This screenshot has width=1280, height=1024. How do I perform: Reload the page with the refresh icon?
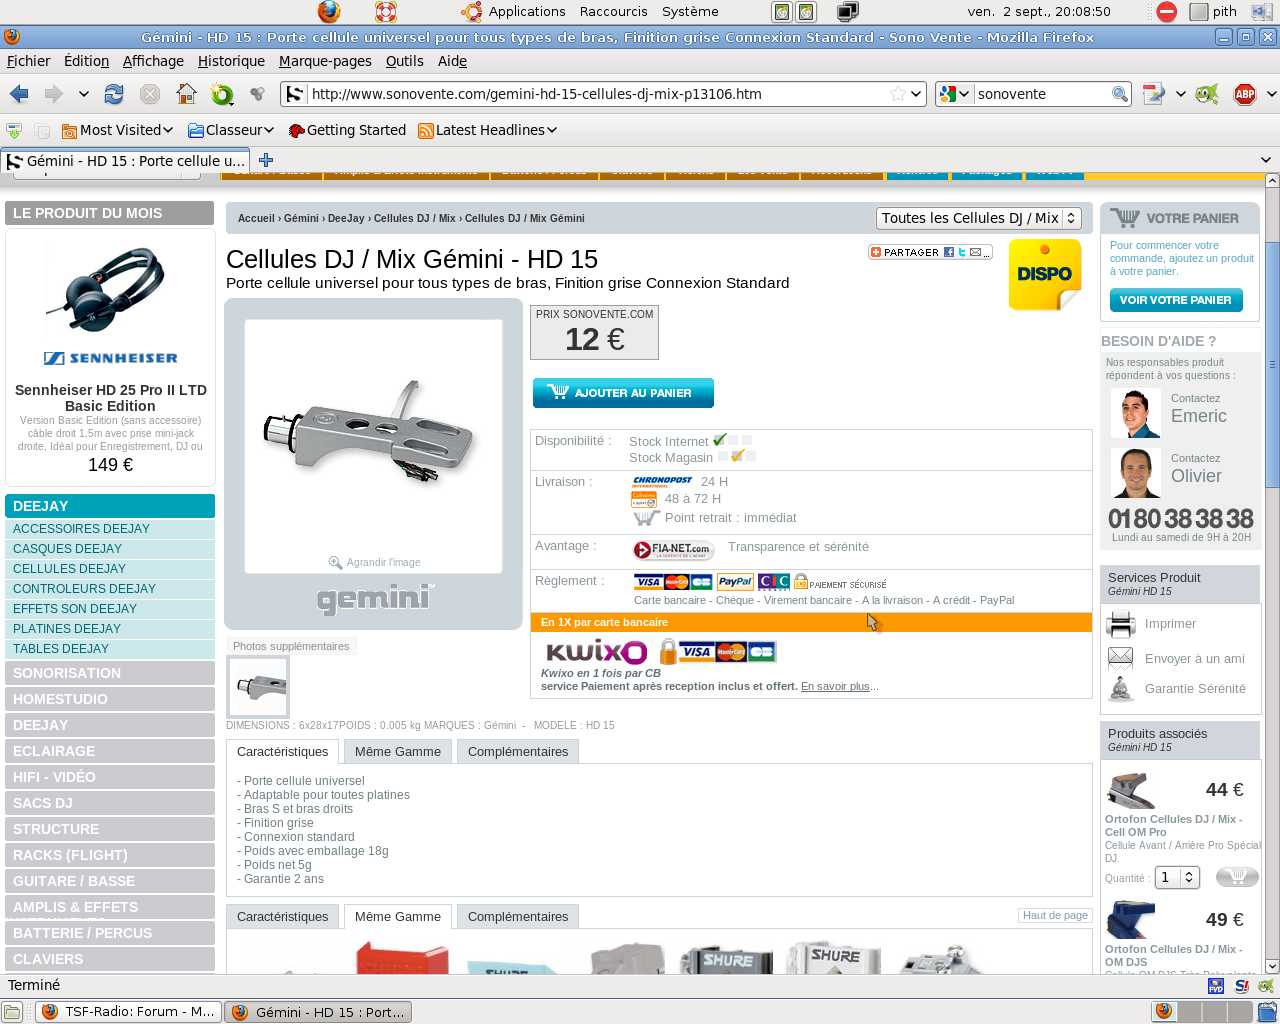point(114,94)
